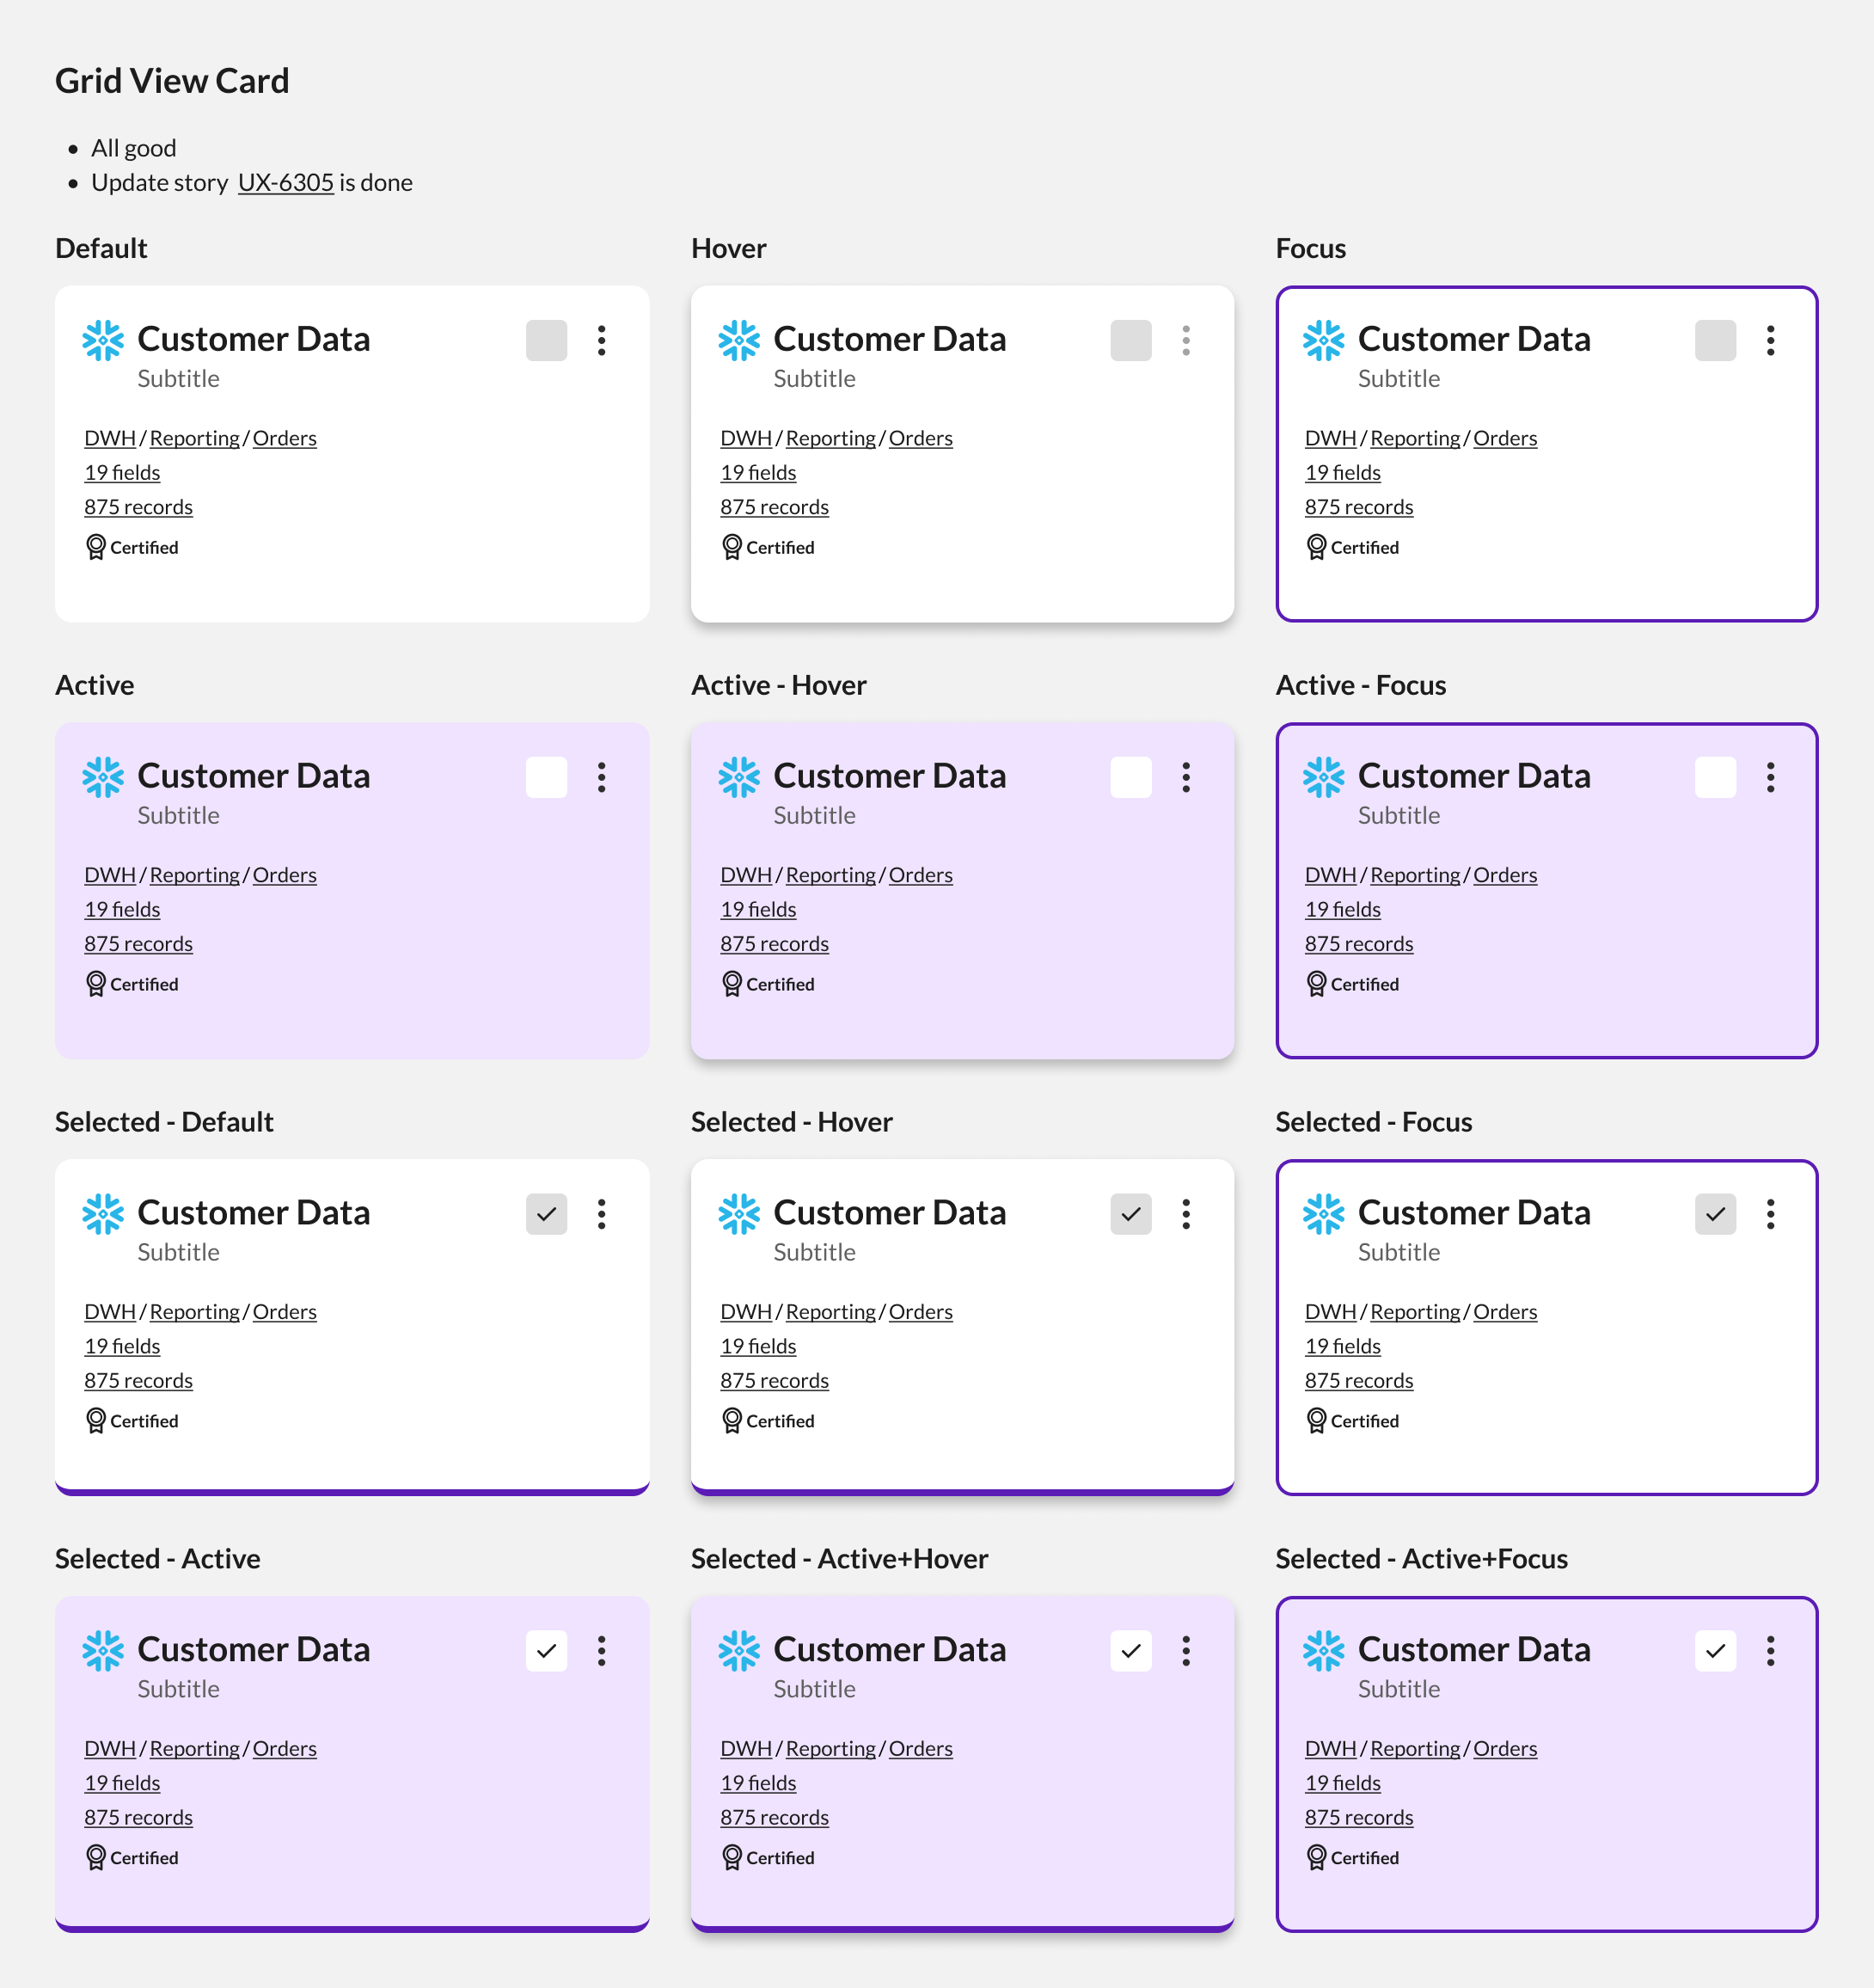This screenshot has width=1874, height=1988.
Task: Open Reporting link on the Active - Focus card
Action: pos(1415,875)
